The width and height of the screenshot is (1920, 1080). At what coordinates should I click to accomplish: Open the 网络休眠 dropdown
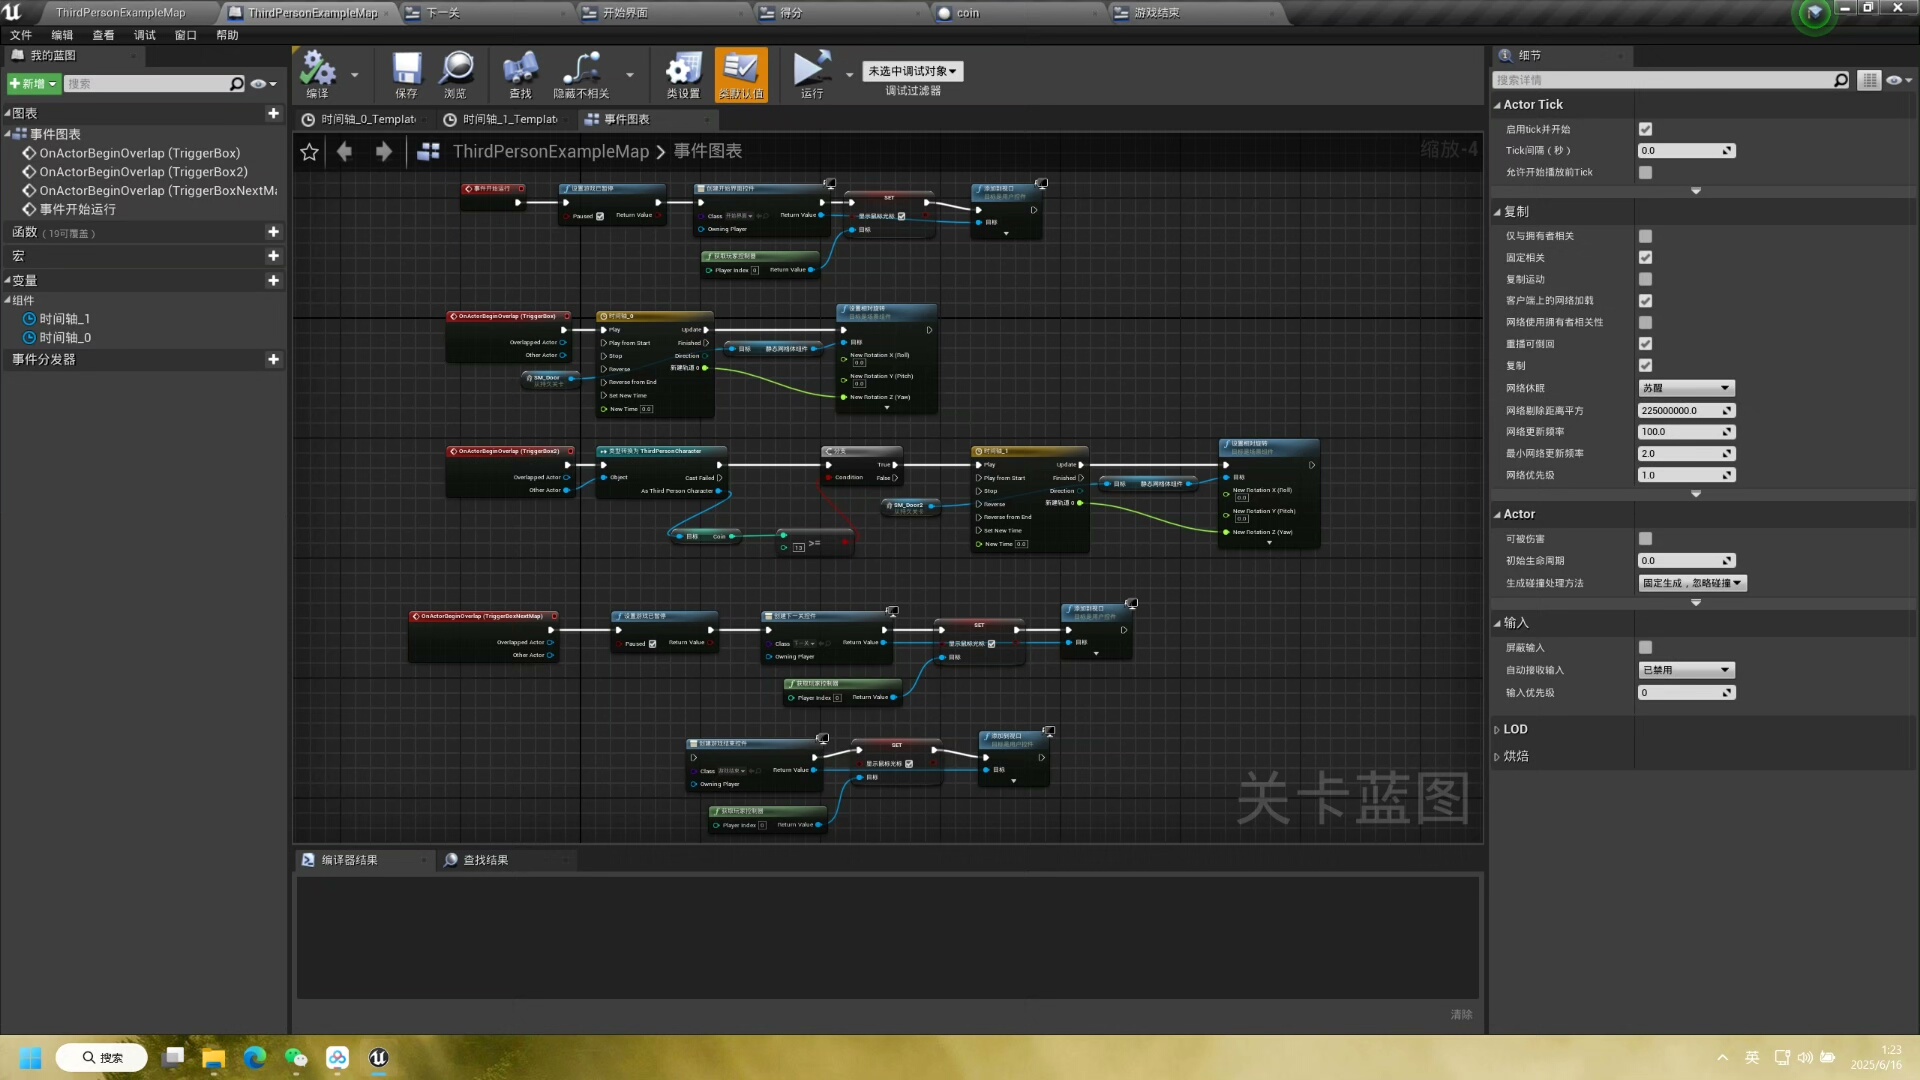1685,388
